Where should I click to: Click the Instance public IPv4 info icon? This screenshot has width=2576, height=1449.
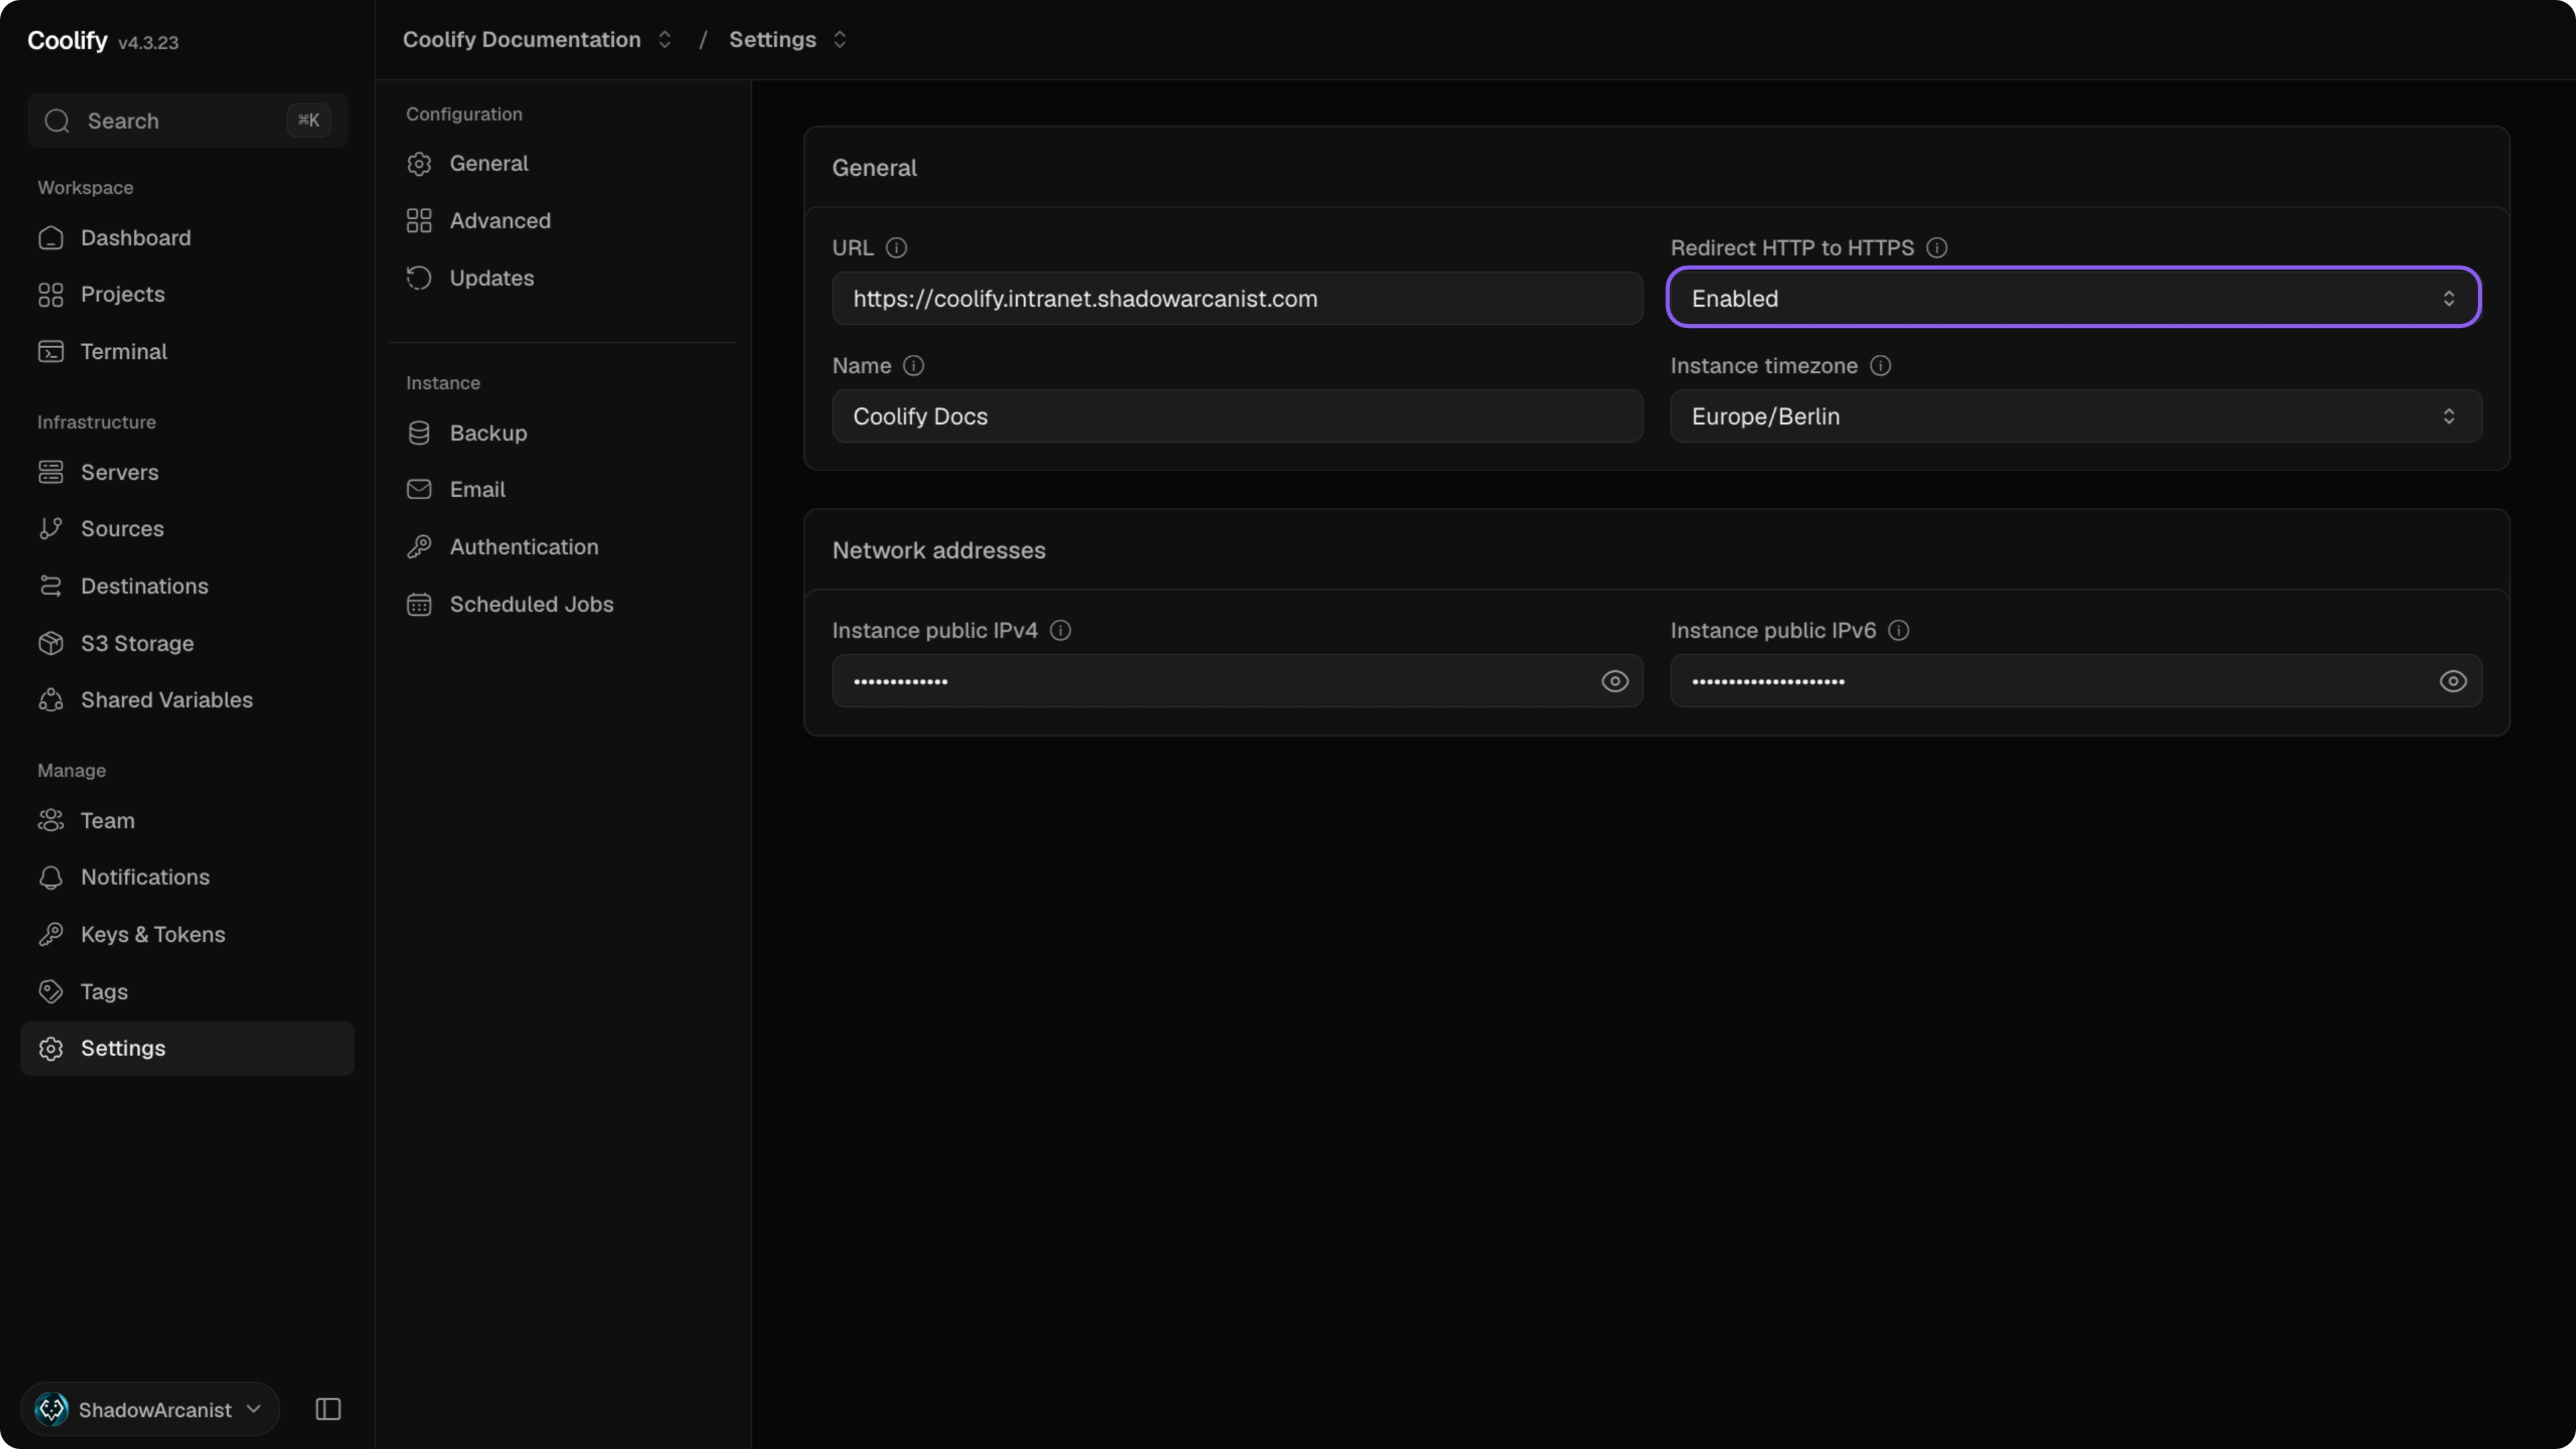point(1060,630)
